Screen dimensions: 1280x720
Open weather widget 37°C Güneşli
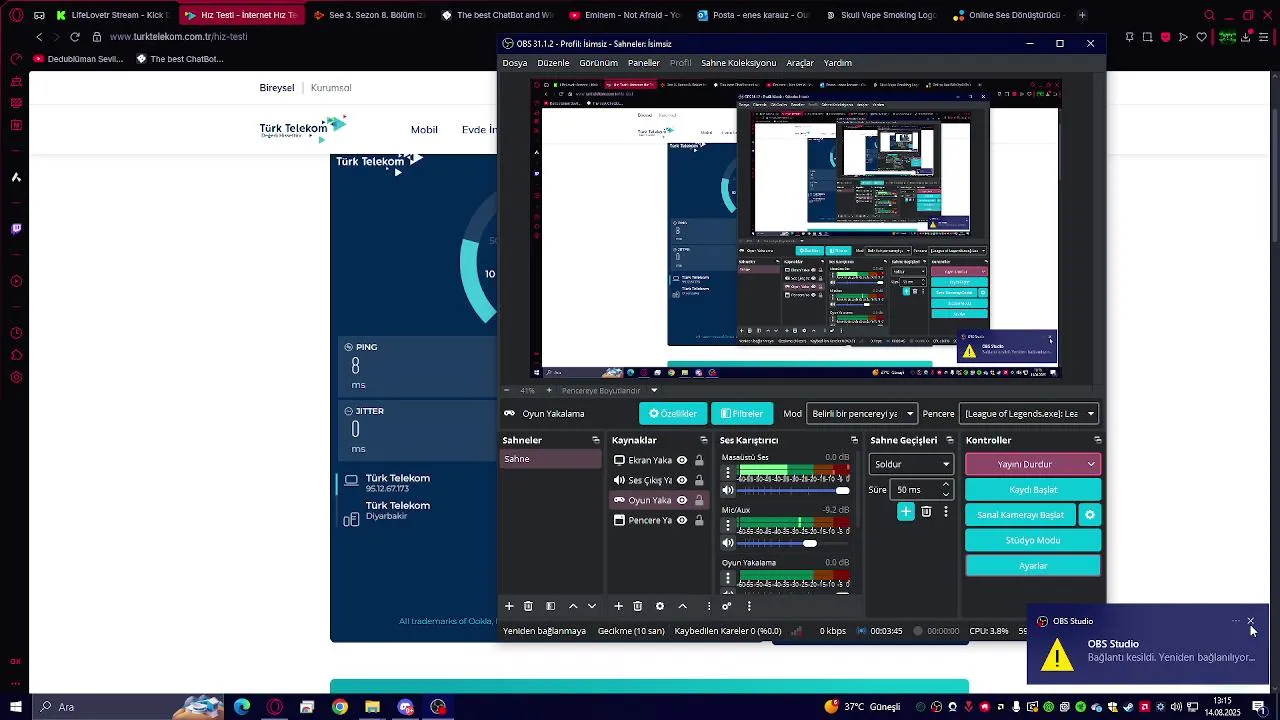coord(862,707)
